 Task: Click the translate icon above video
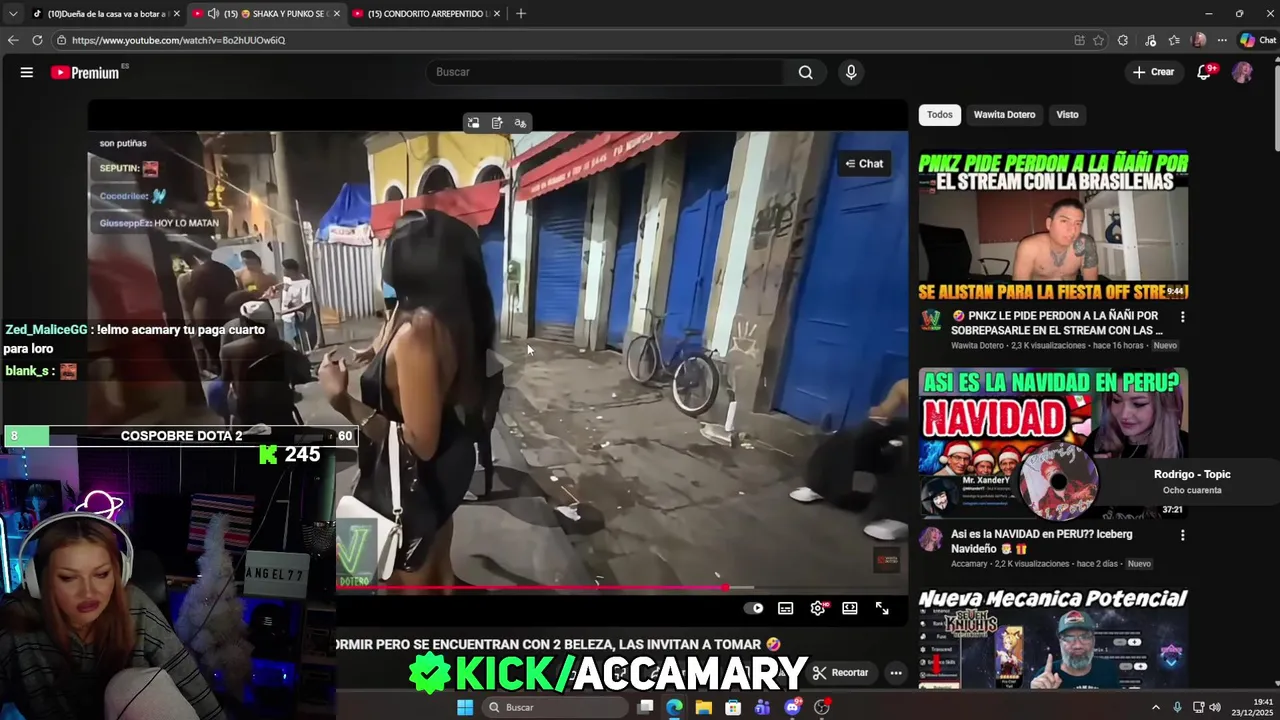coord(520,123)
